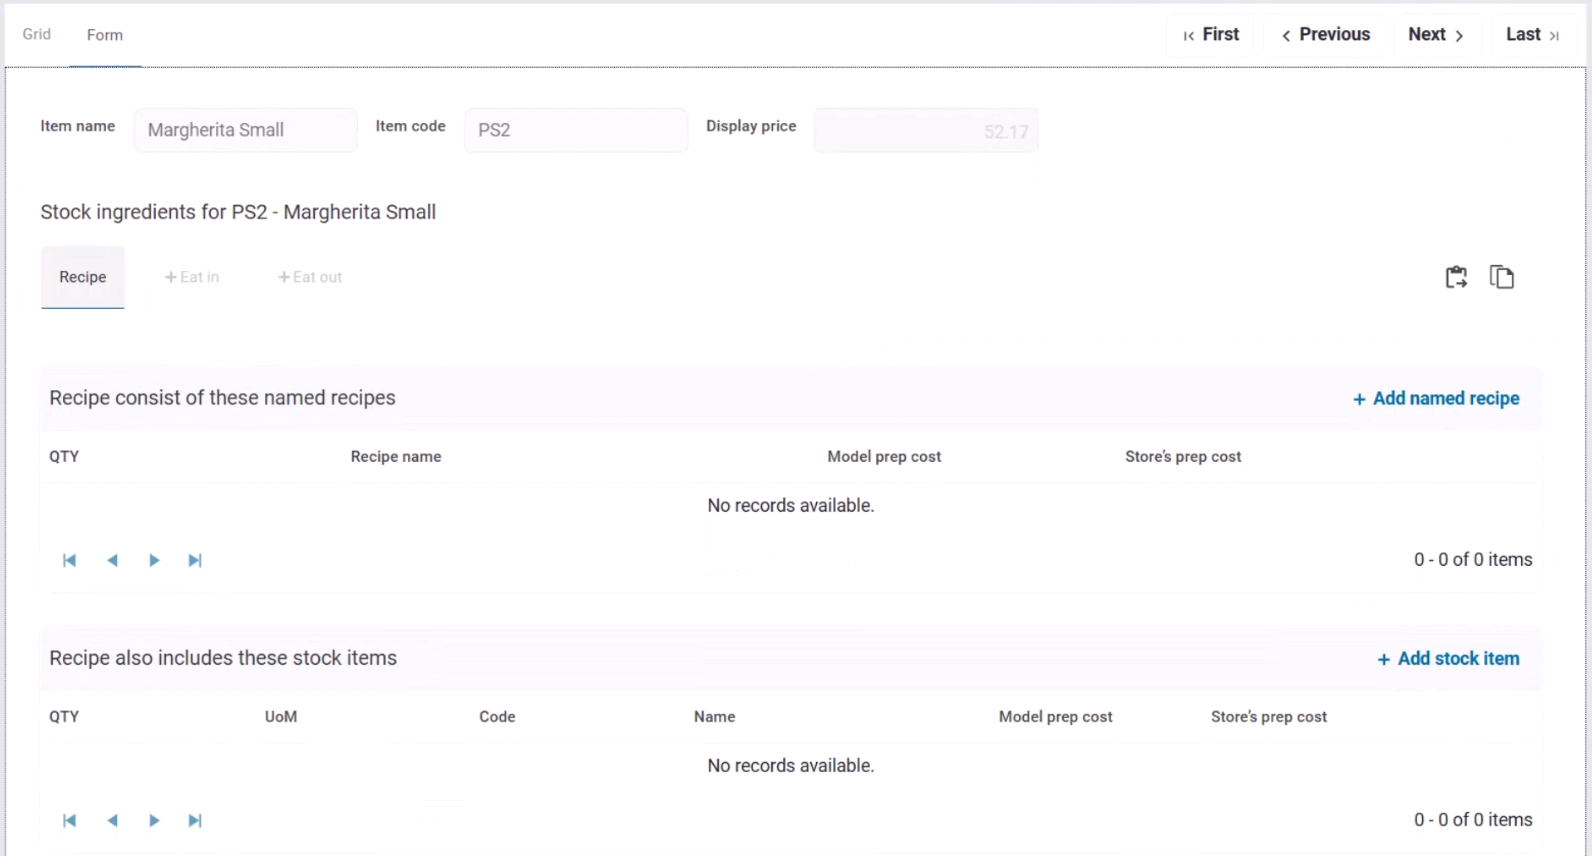
Task: Go to next page of named recipes
Action: point(154,561)
